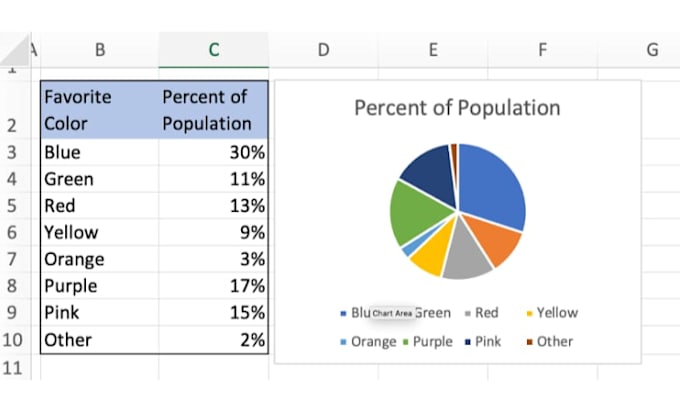This screenshot has height=411, width=680.
Task: Click the 17% value cell
Action: click(213, 286)
